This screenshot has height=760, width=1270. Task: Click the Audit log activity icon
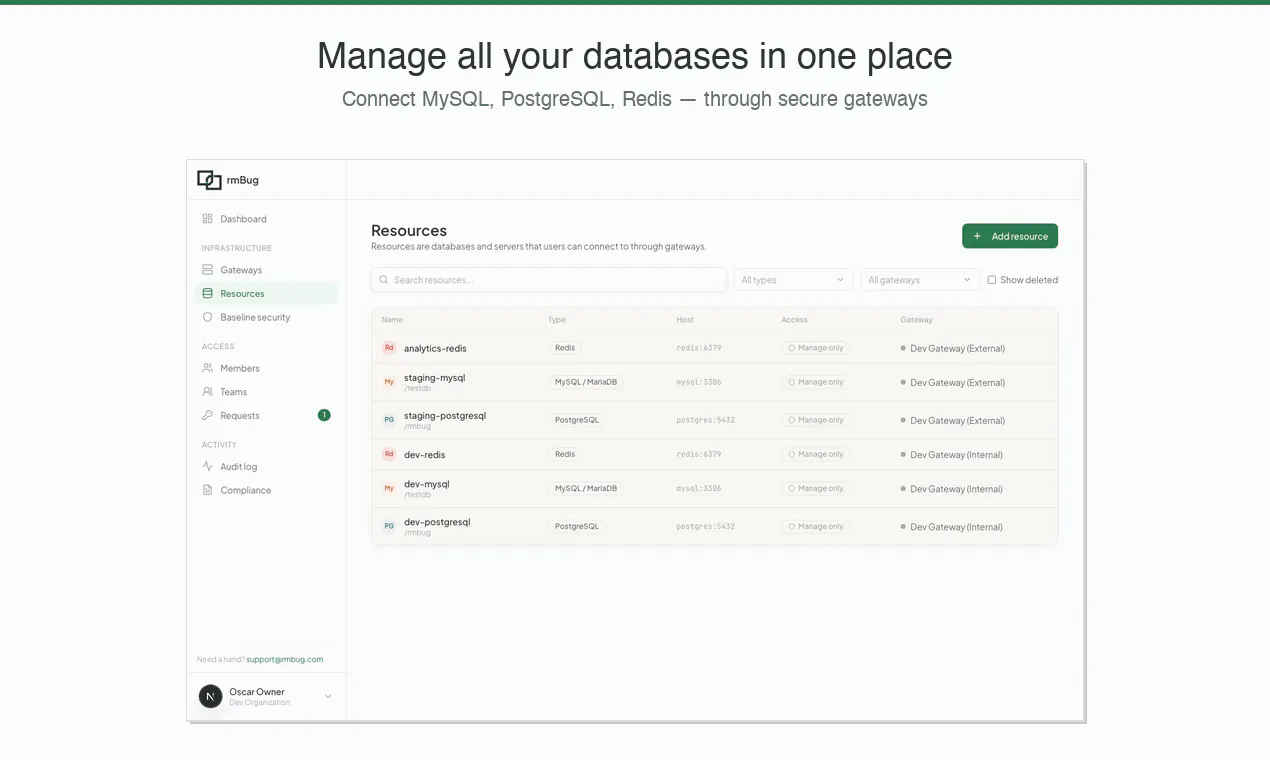click(x=207, y=467)
